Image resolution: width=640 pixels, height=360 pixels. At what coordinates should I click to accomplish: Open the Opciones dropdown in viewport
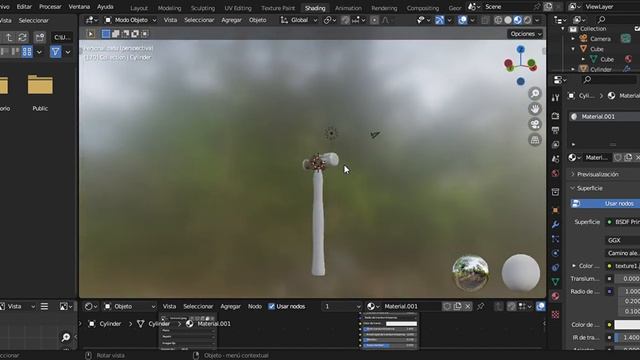point(525,34)
